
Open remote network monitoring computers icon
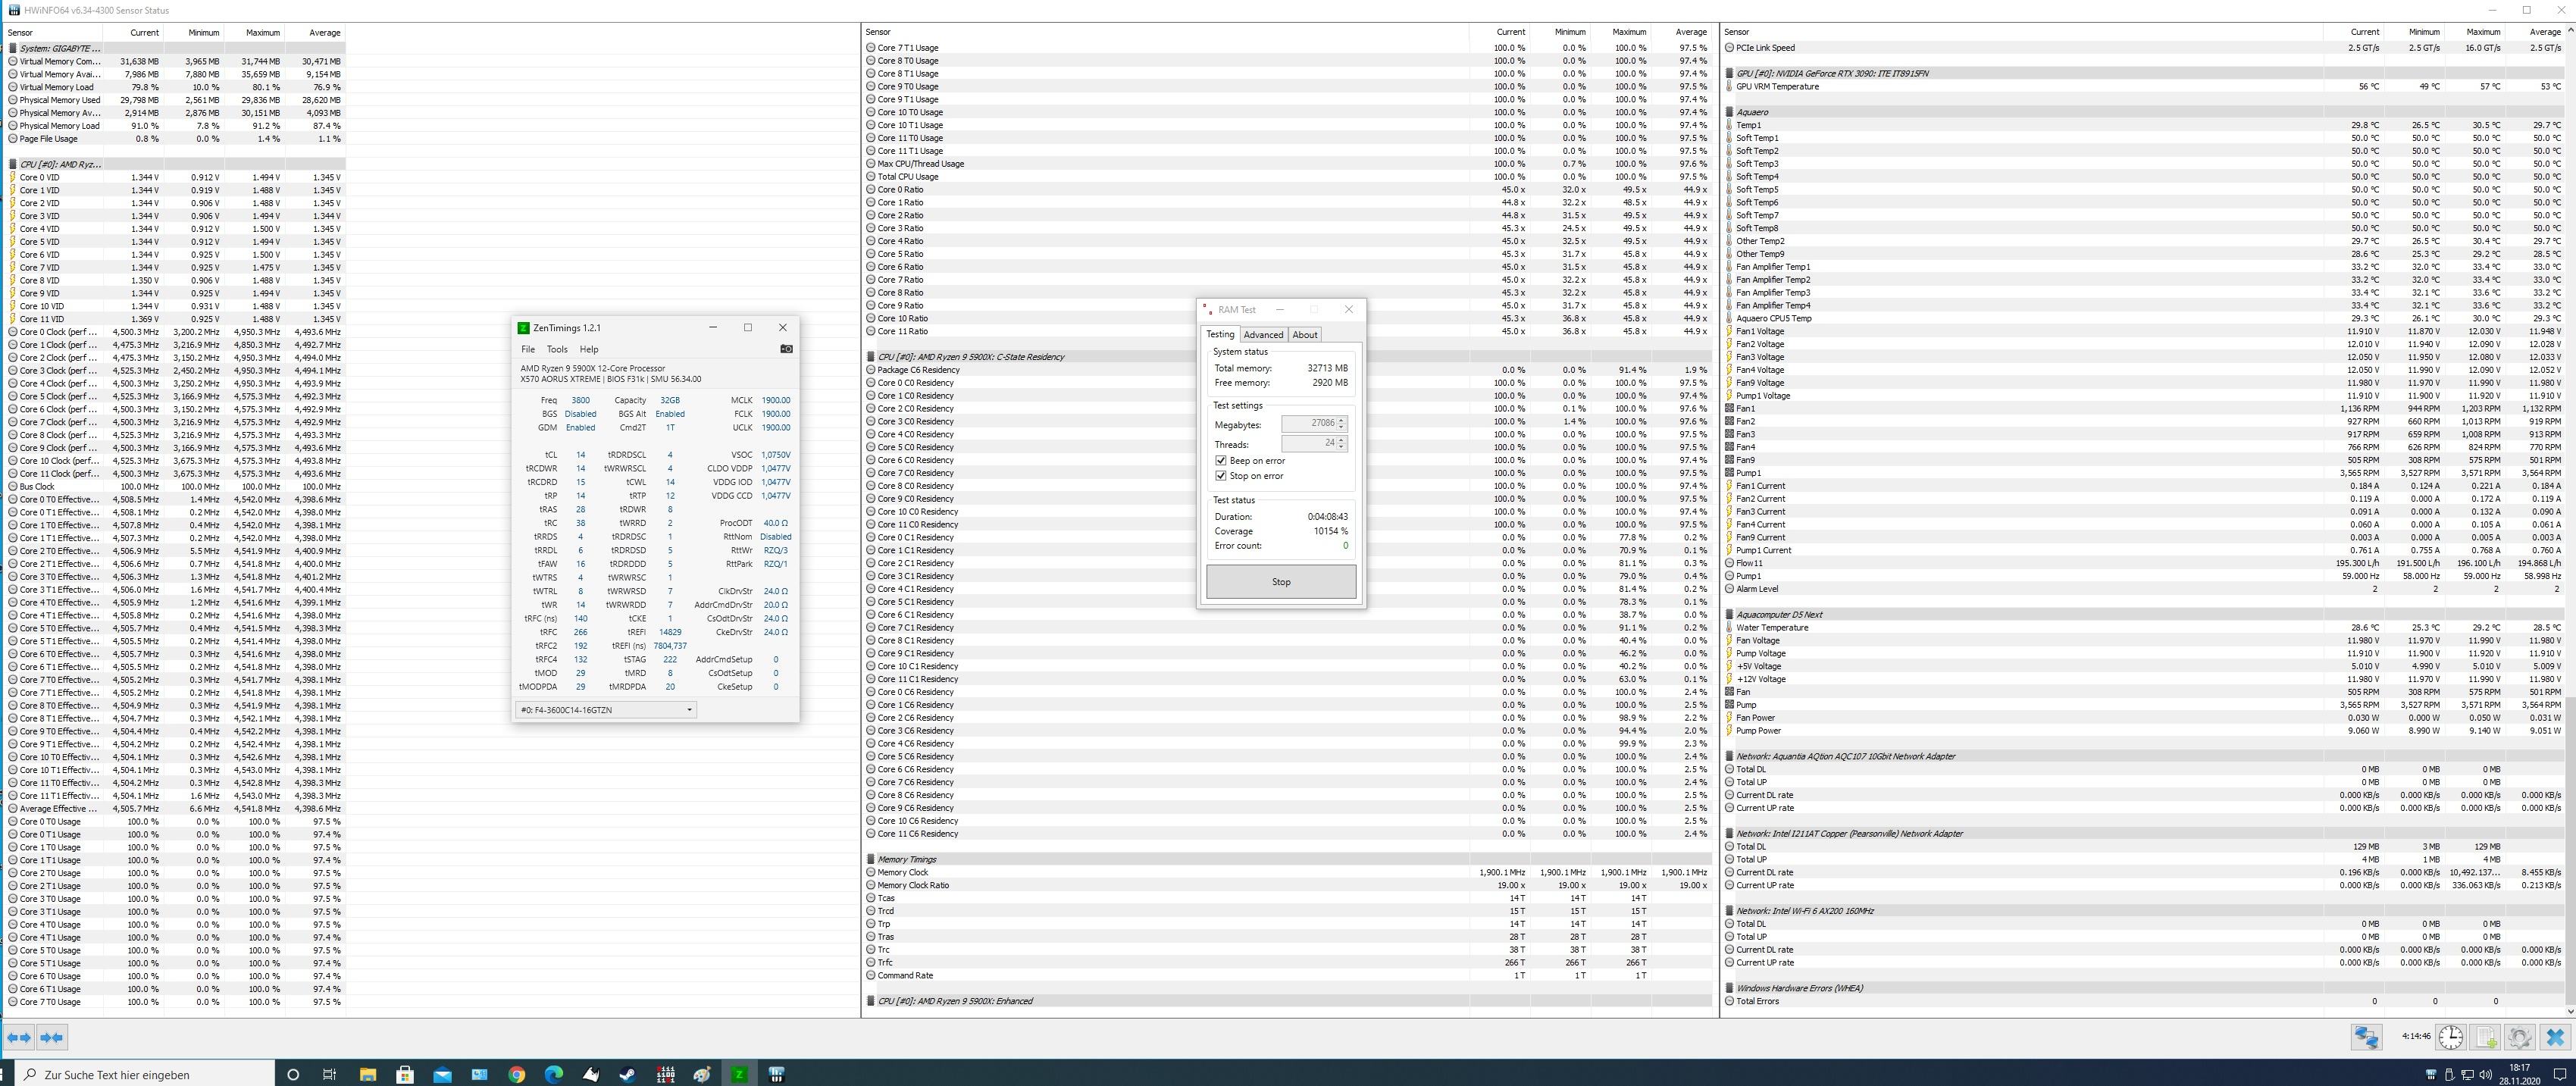(2366, 1037)
